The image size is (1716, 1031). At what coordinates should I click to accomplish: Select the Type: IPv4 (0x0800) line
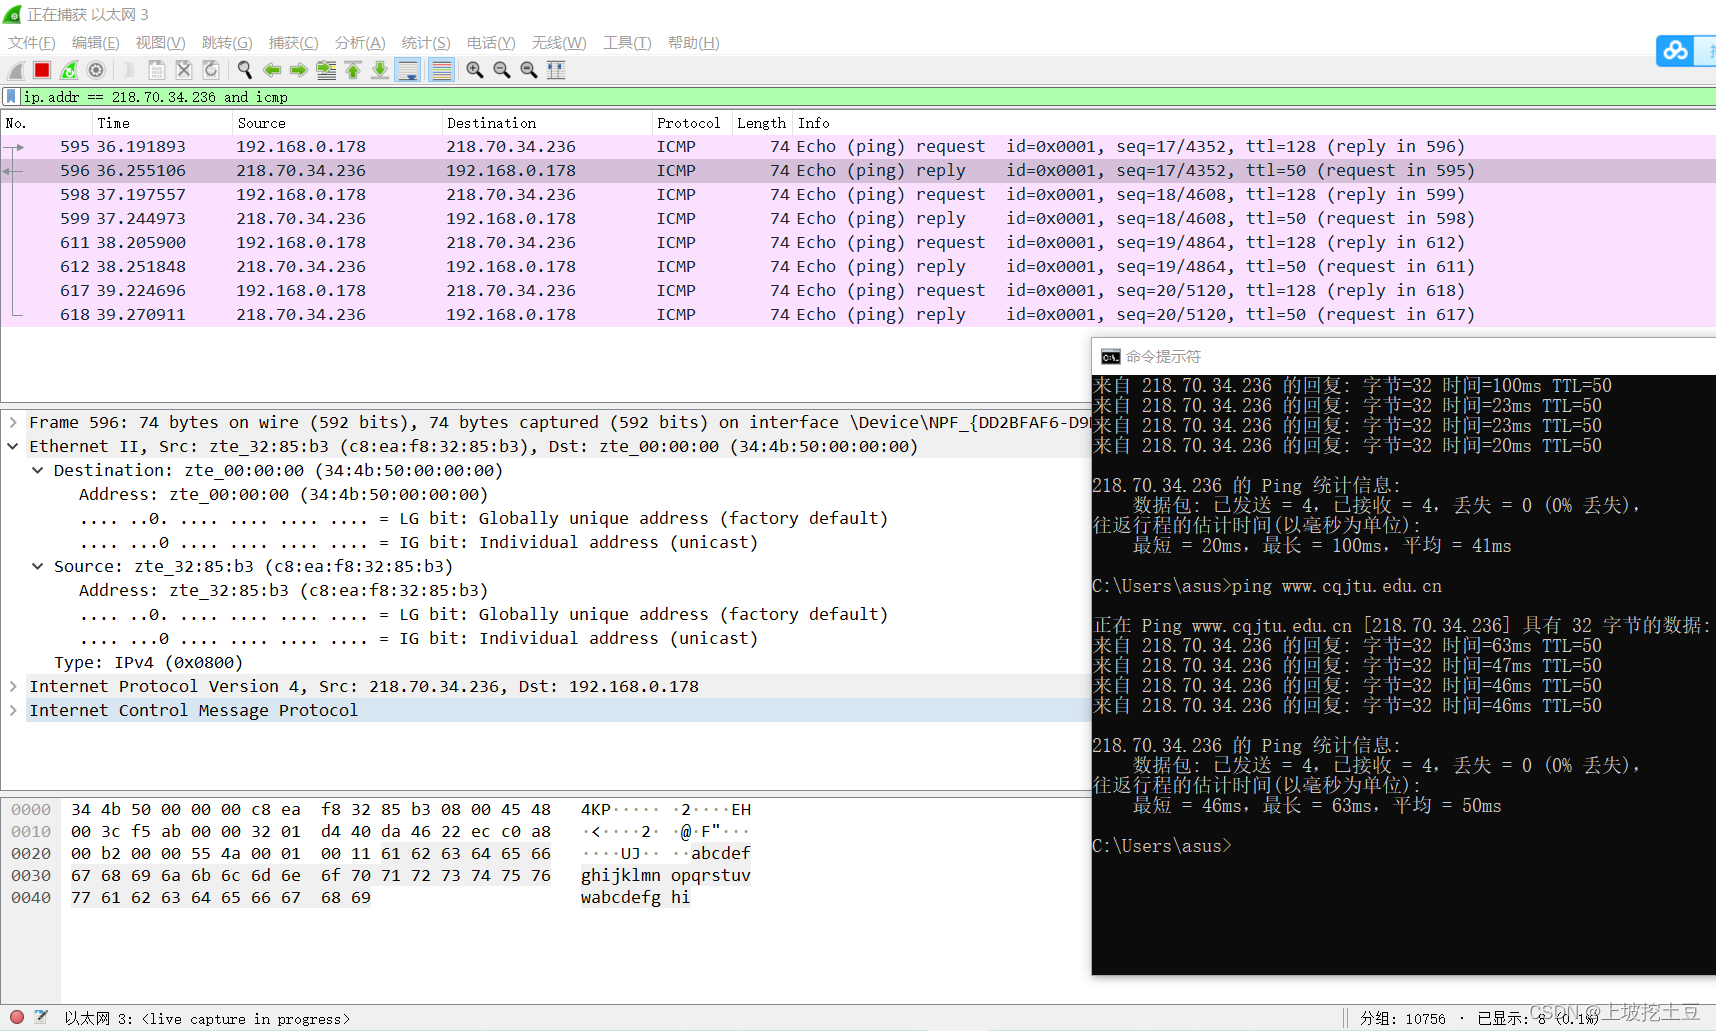[x=148, y=663]
